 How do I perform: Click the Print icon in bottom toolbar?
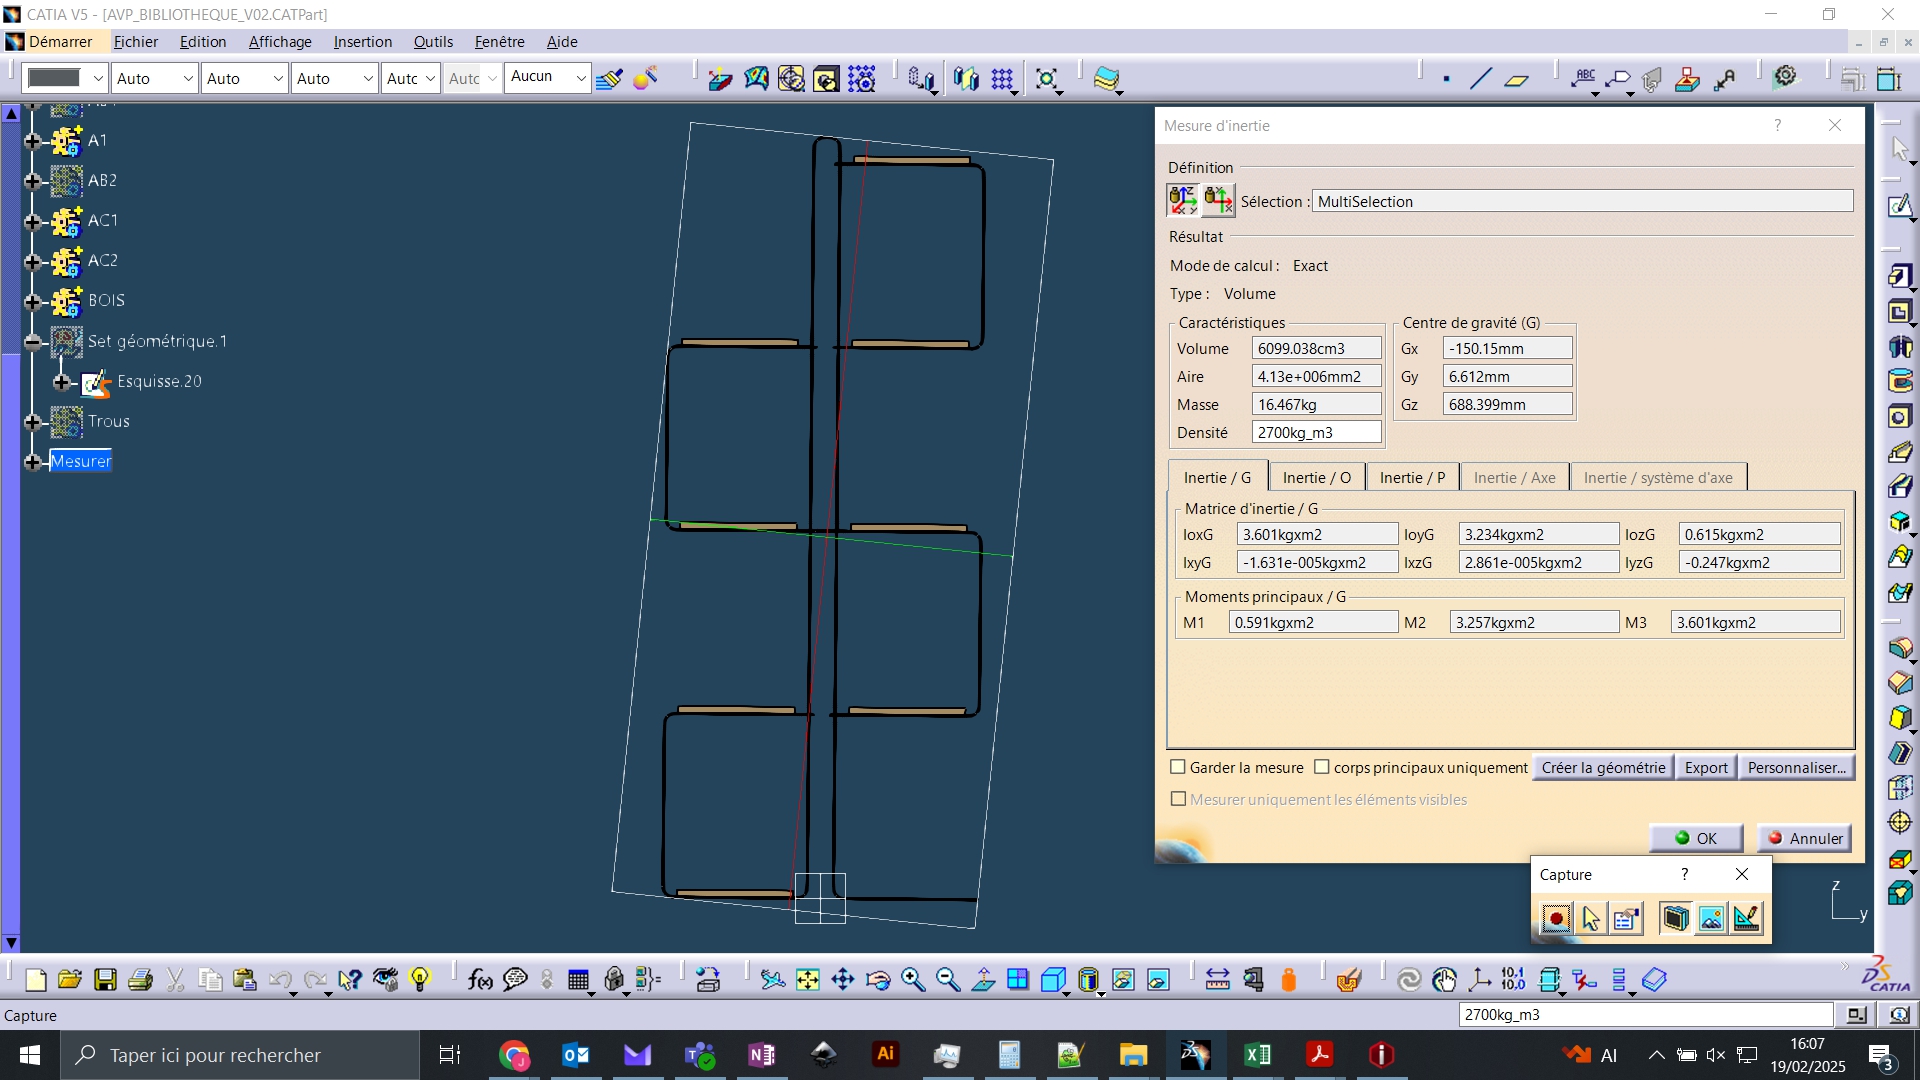(140, 980)
